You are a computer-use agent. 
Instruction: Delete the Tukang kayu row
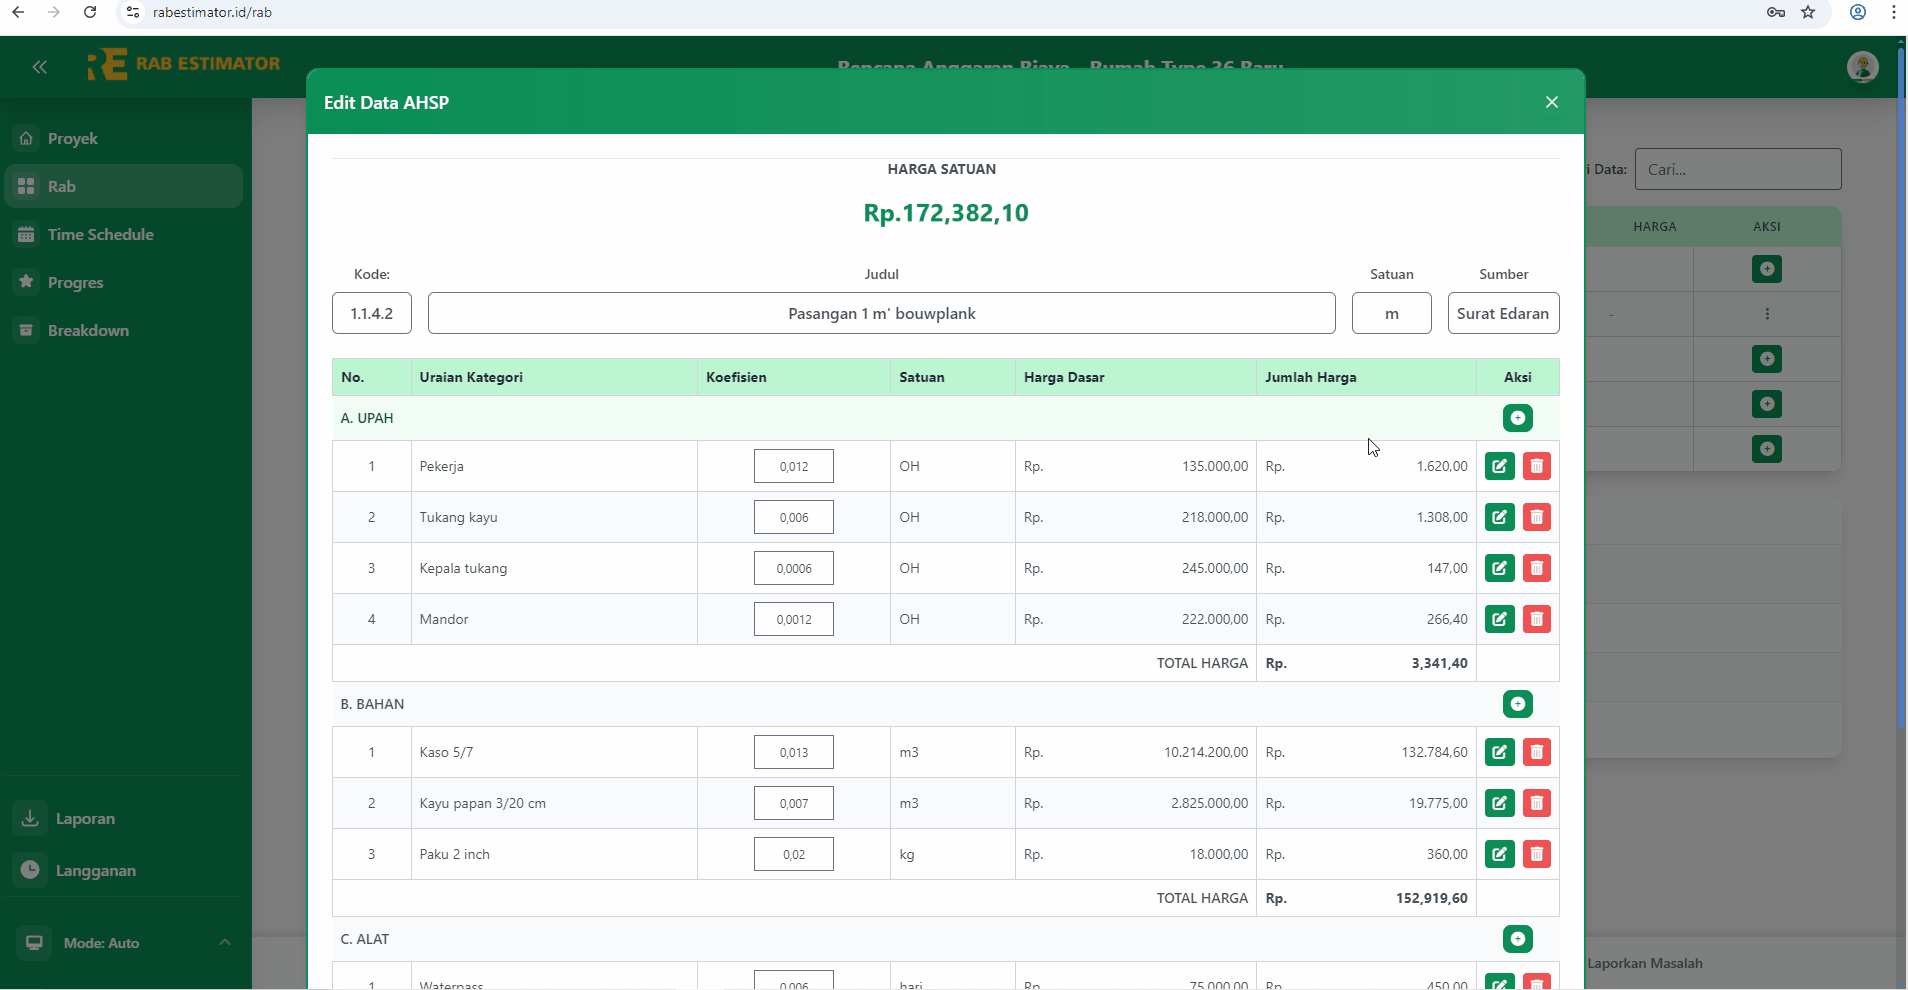point(1536,517)
